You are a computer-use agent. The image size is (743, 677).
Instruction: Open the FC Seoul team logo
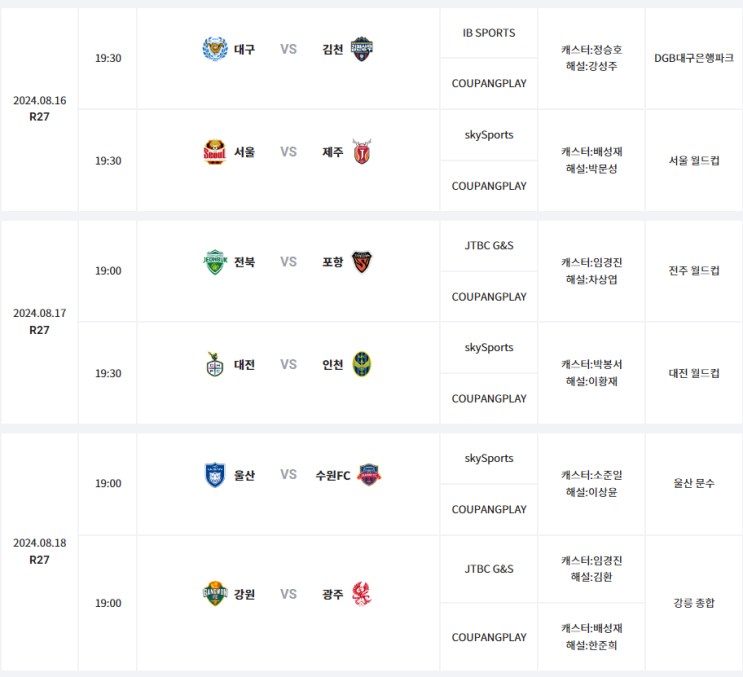[x=215, y=152]
